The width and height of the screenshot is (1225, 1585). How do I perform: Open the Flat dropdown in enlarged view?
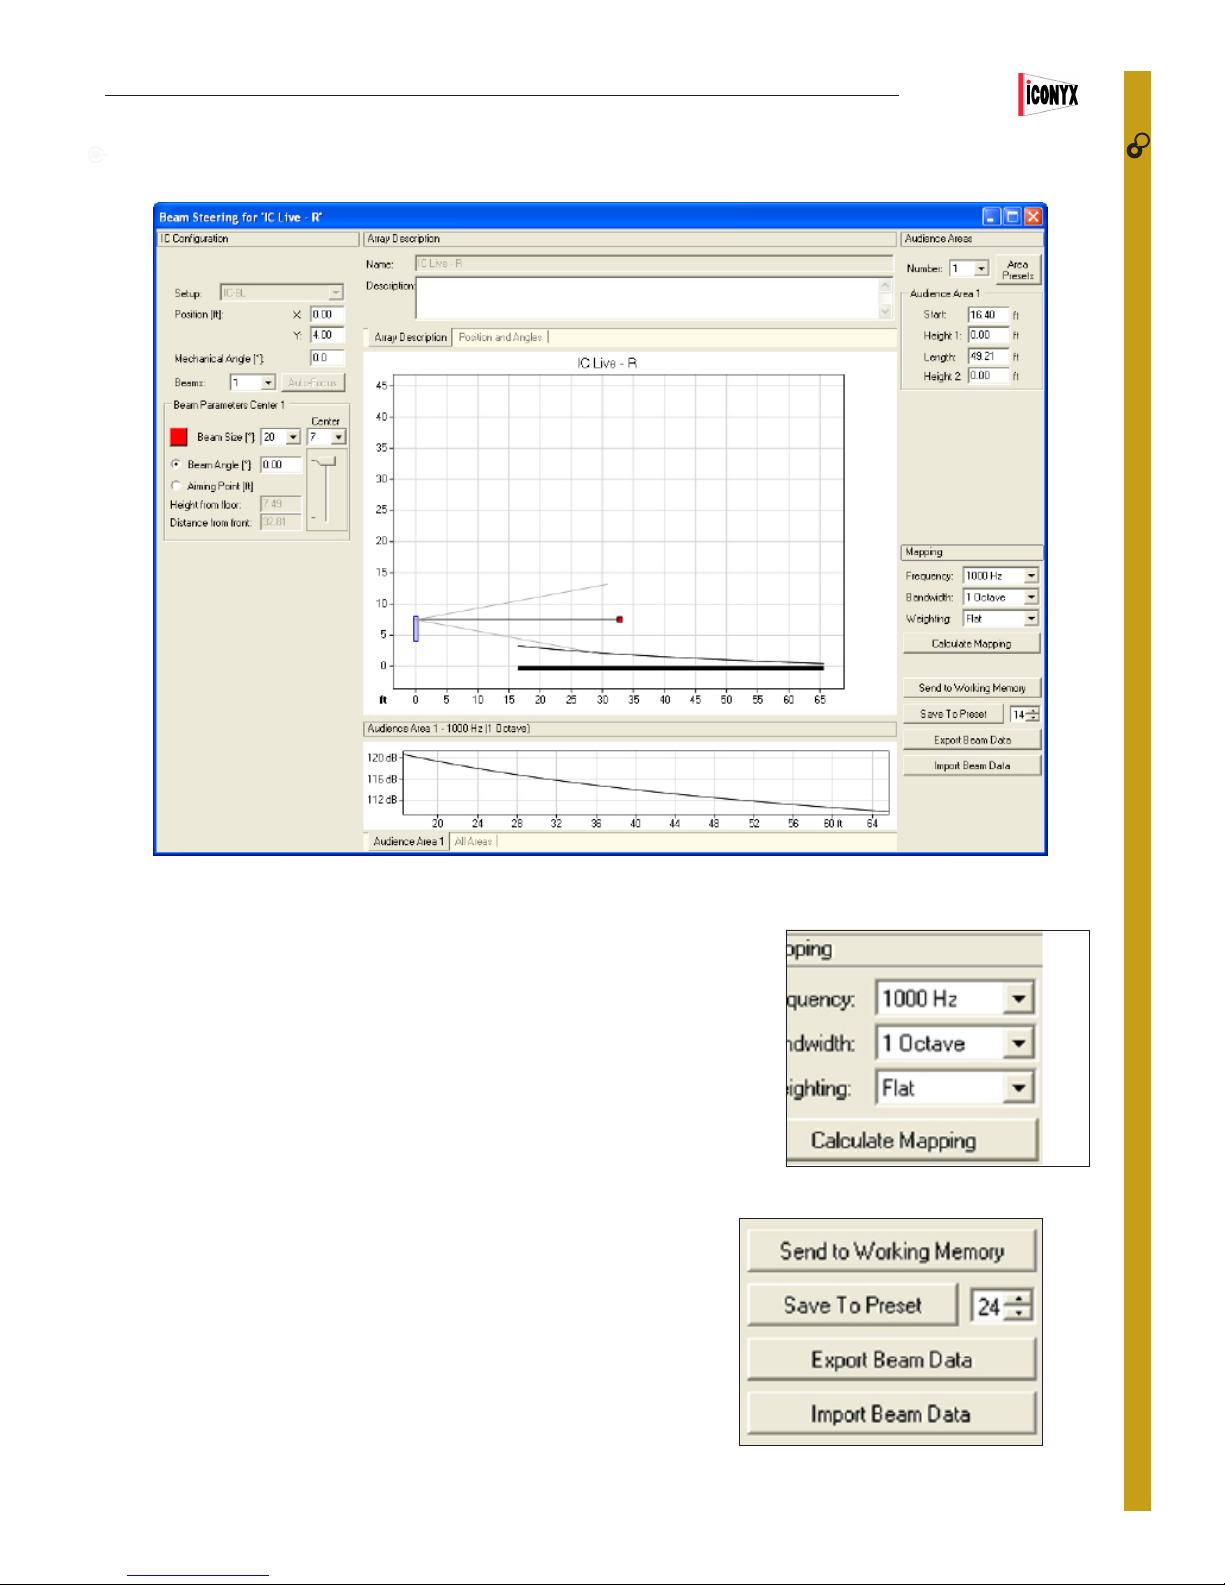1018,1087
